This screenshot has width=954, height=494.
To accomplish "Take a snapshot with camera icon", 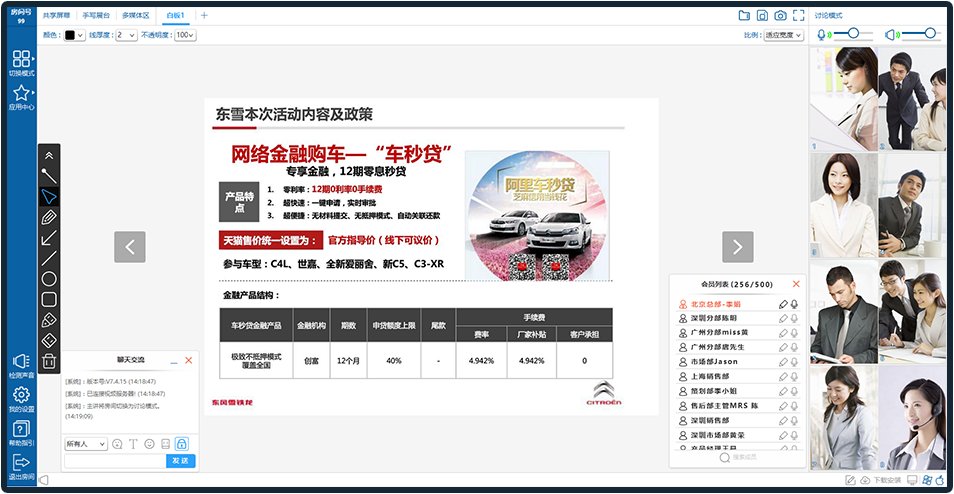I will tap(780, 16).
